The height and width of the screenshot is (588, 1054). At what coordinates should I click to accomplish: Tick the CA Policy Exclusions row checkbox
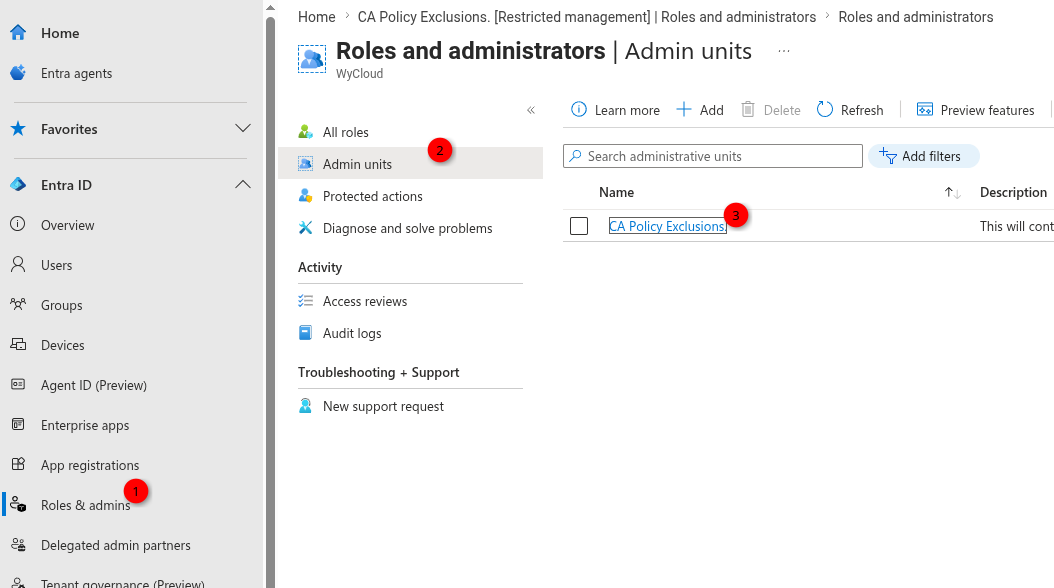click(x=579, y=226)
